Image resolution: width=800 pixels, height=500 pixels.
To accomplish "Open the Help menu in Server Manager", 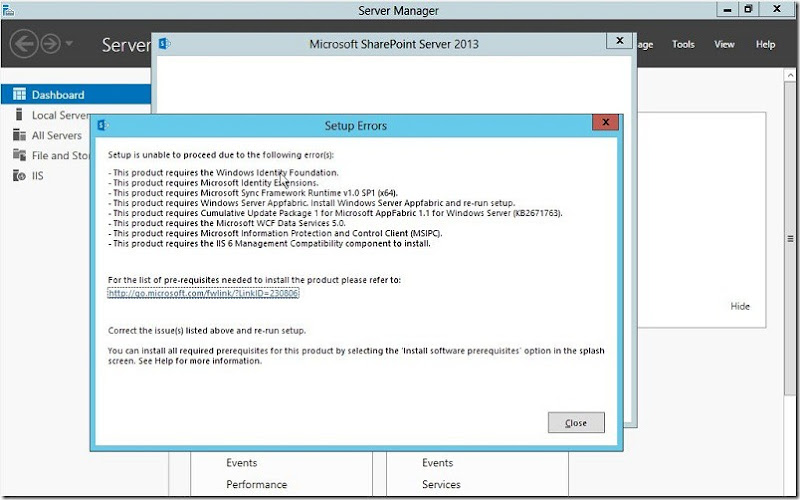I will (765, 44).
